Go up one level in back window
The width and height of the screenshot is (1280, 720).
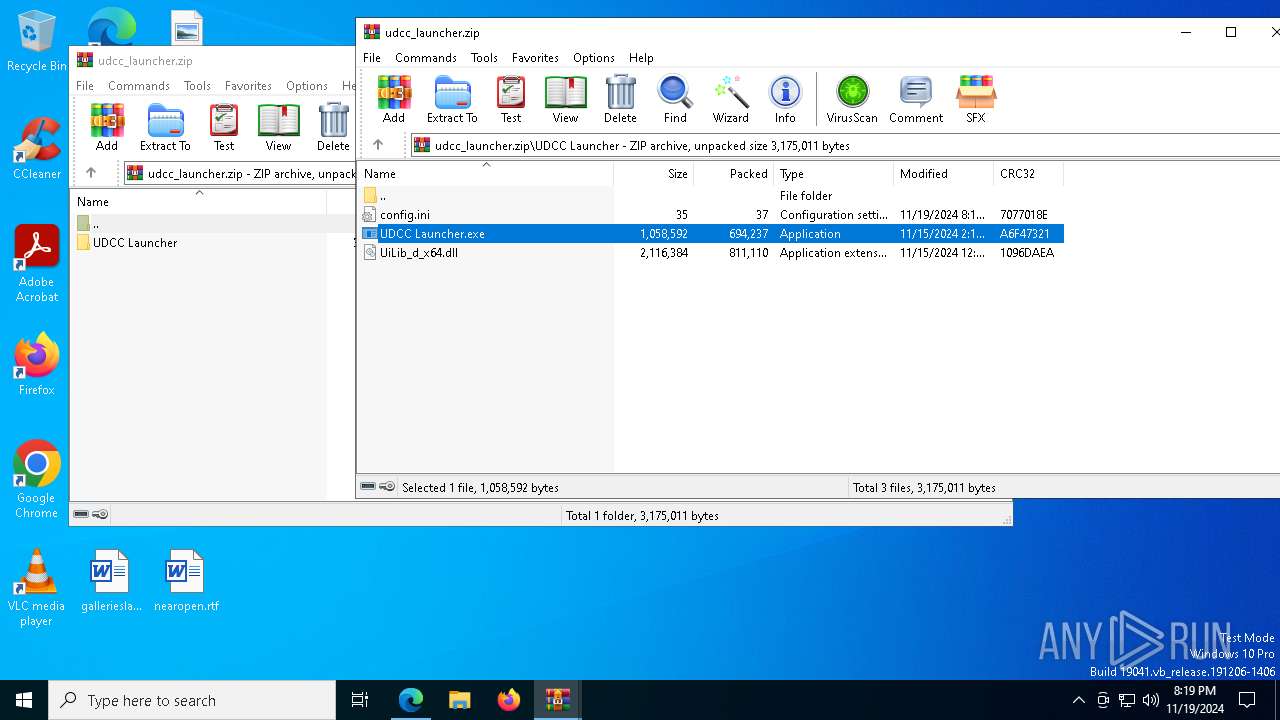[91, 173]
